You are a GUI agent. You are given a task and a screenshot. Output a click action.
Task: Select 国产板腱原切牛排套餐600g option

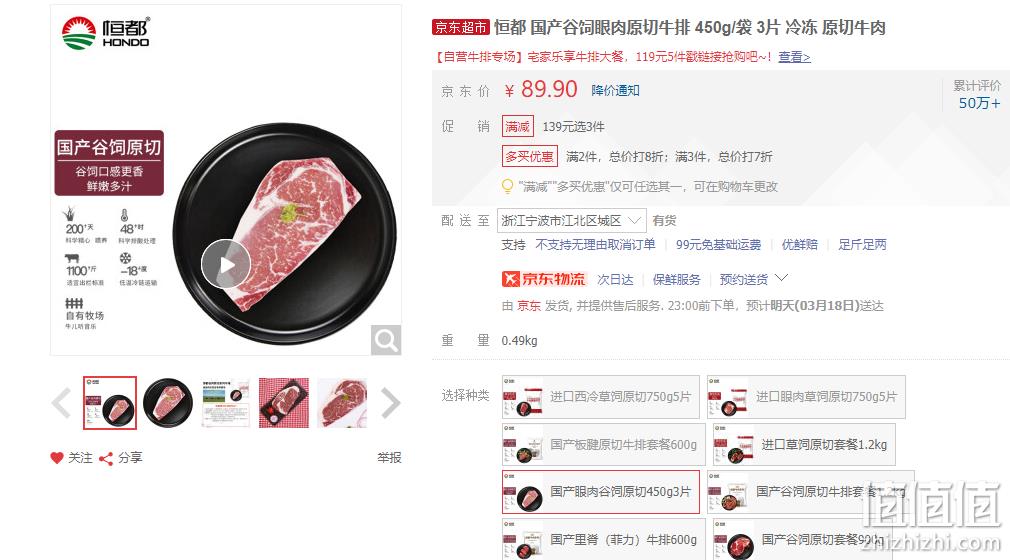pos(604,445)
